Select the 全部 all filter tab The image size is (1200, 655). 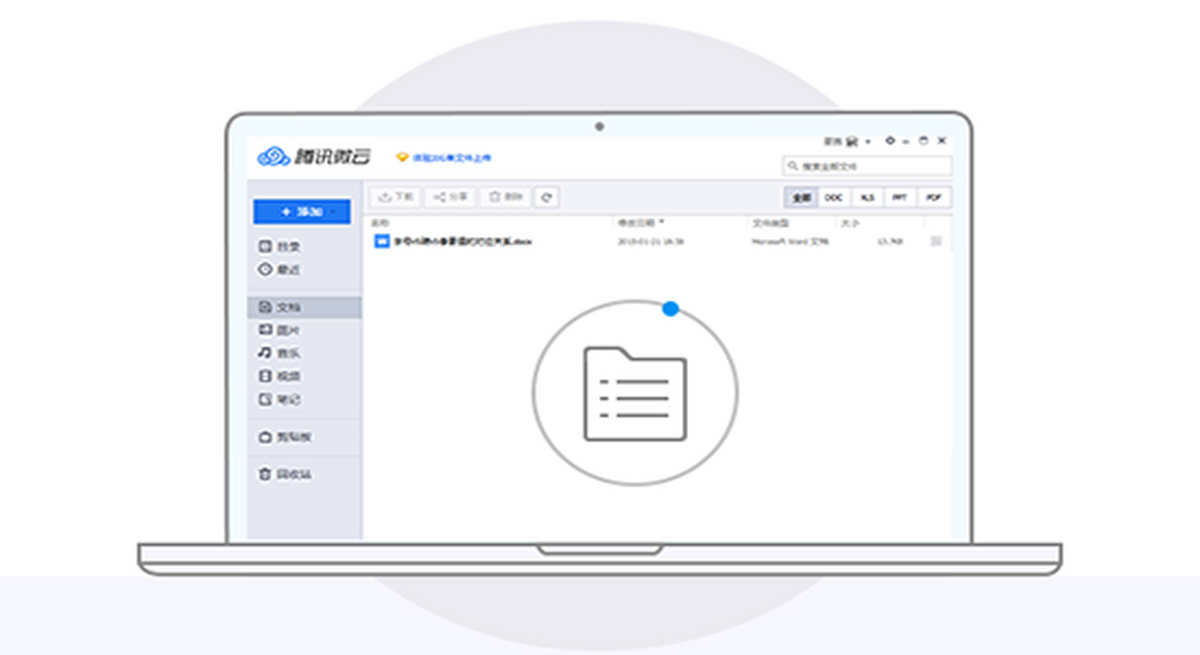[801, 198]
